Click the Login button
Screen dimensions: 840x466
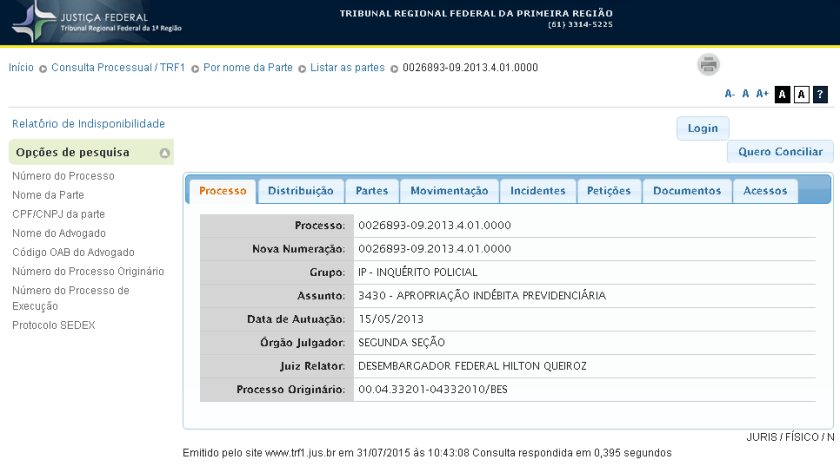click(x=703, y=129)
